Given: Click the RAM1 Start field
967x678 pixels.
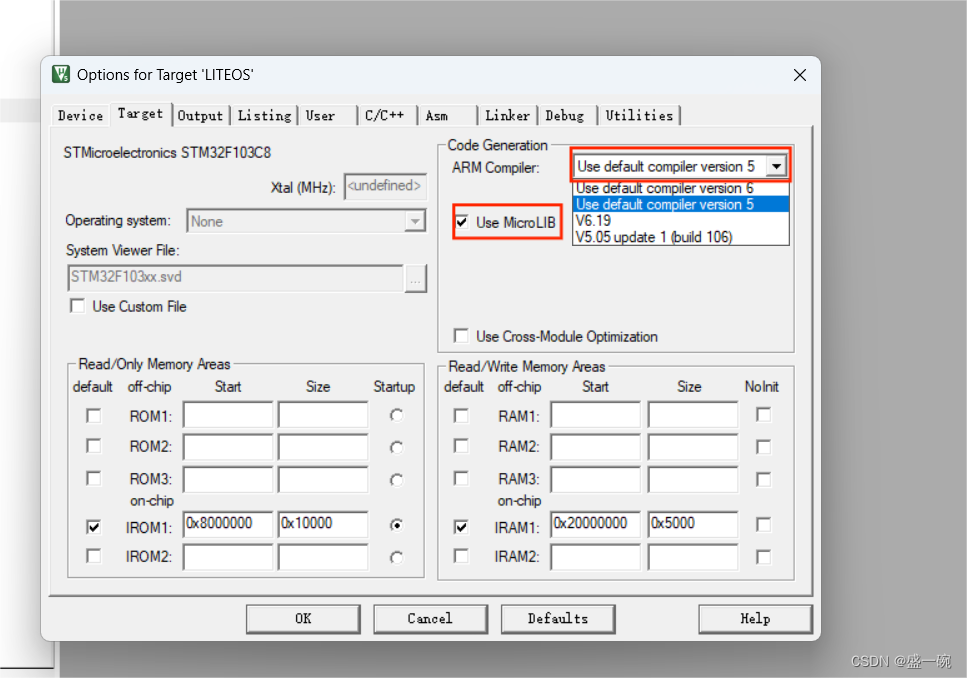Looking at the screenshot, I should pyautogui.click(x=596, y=415).
